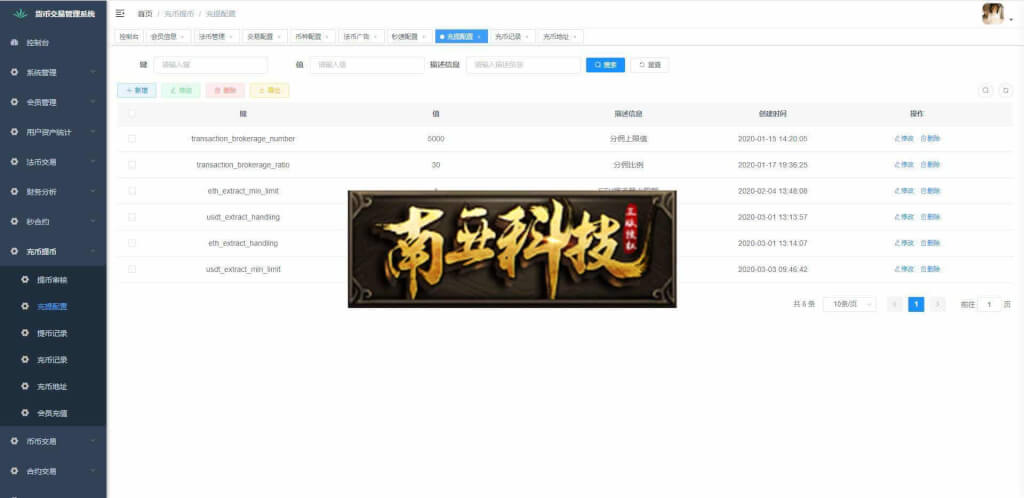Click the gear icon beside 提币审核
Image resolution: width=1024 pixels, height=498 pixels.
[x=25, y=279]
